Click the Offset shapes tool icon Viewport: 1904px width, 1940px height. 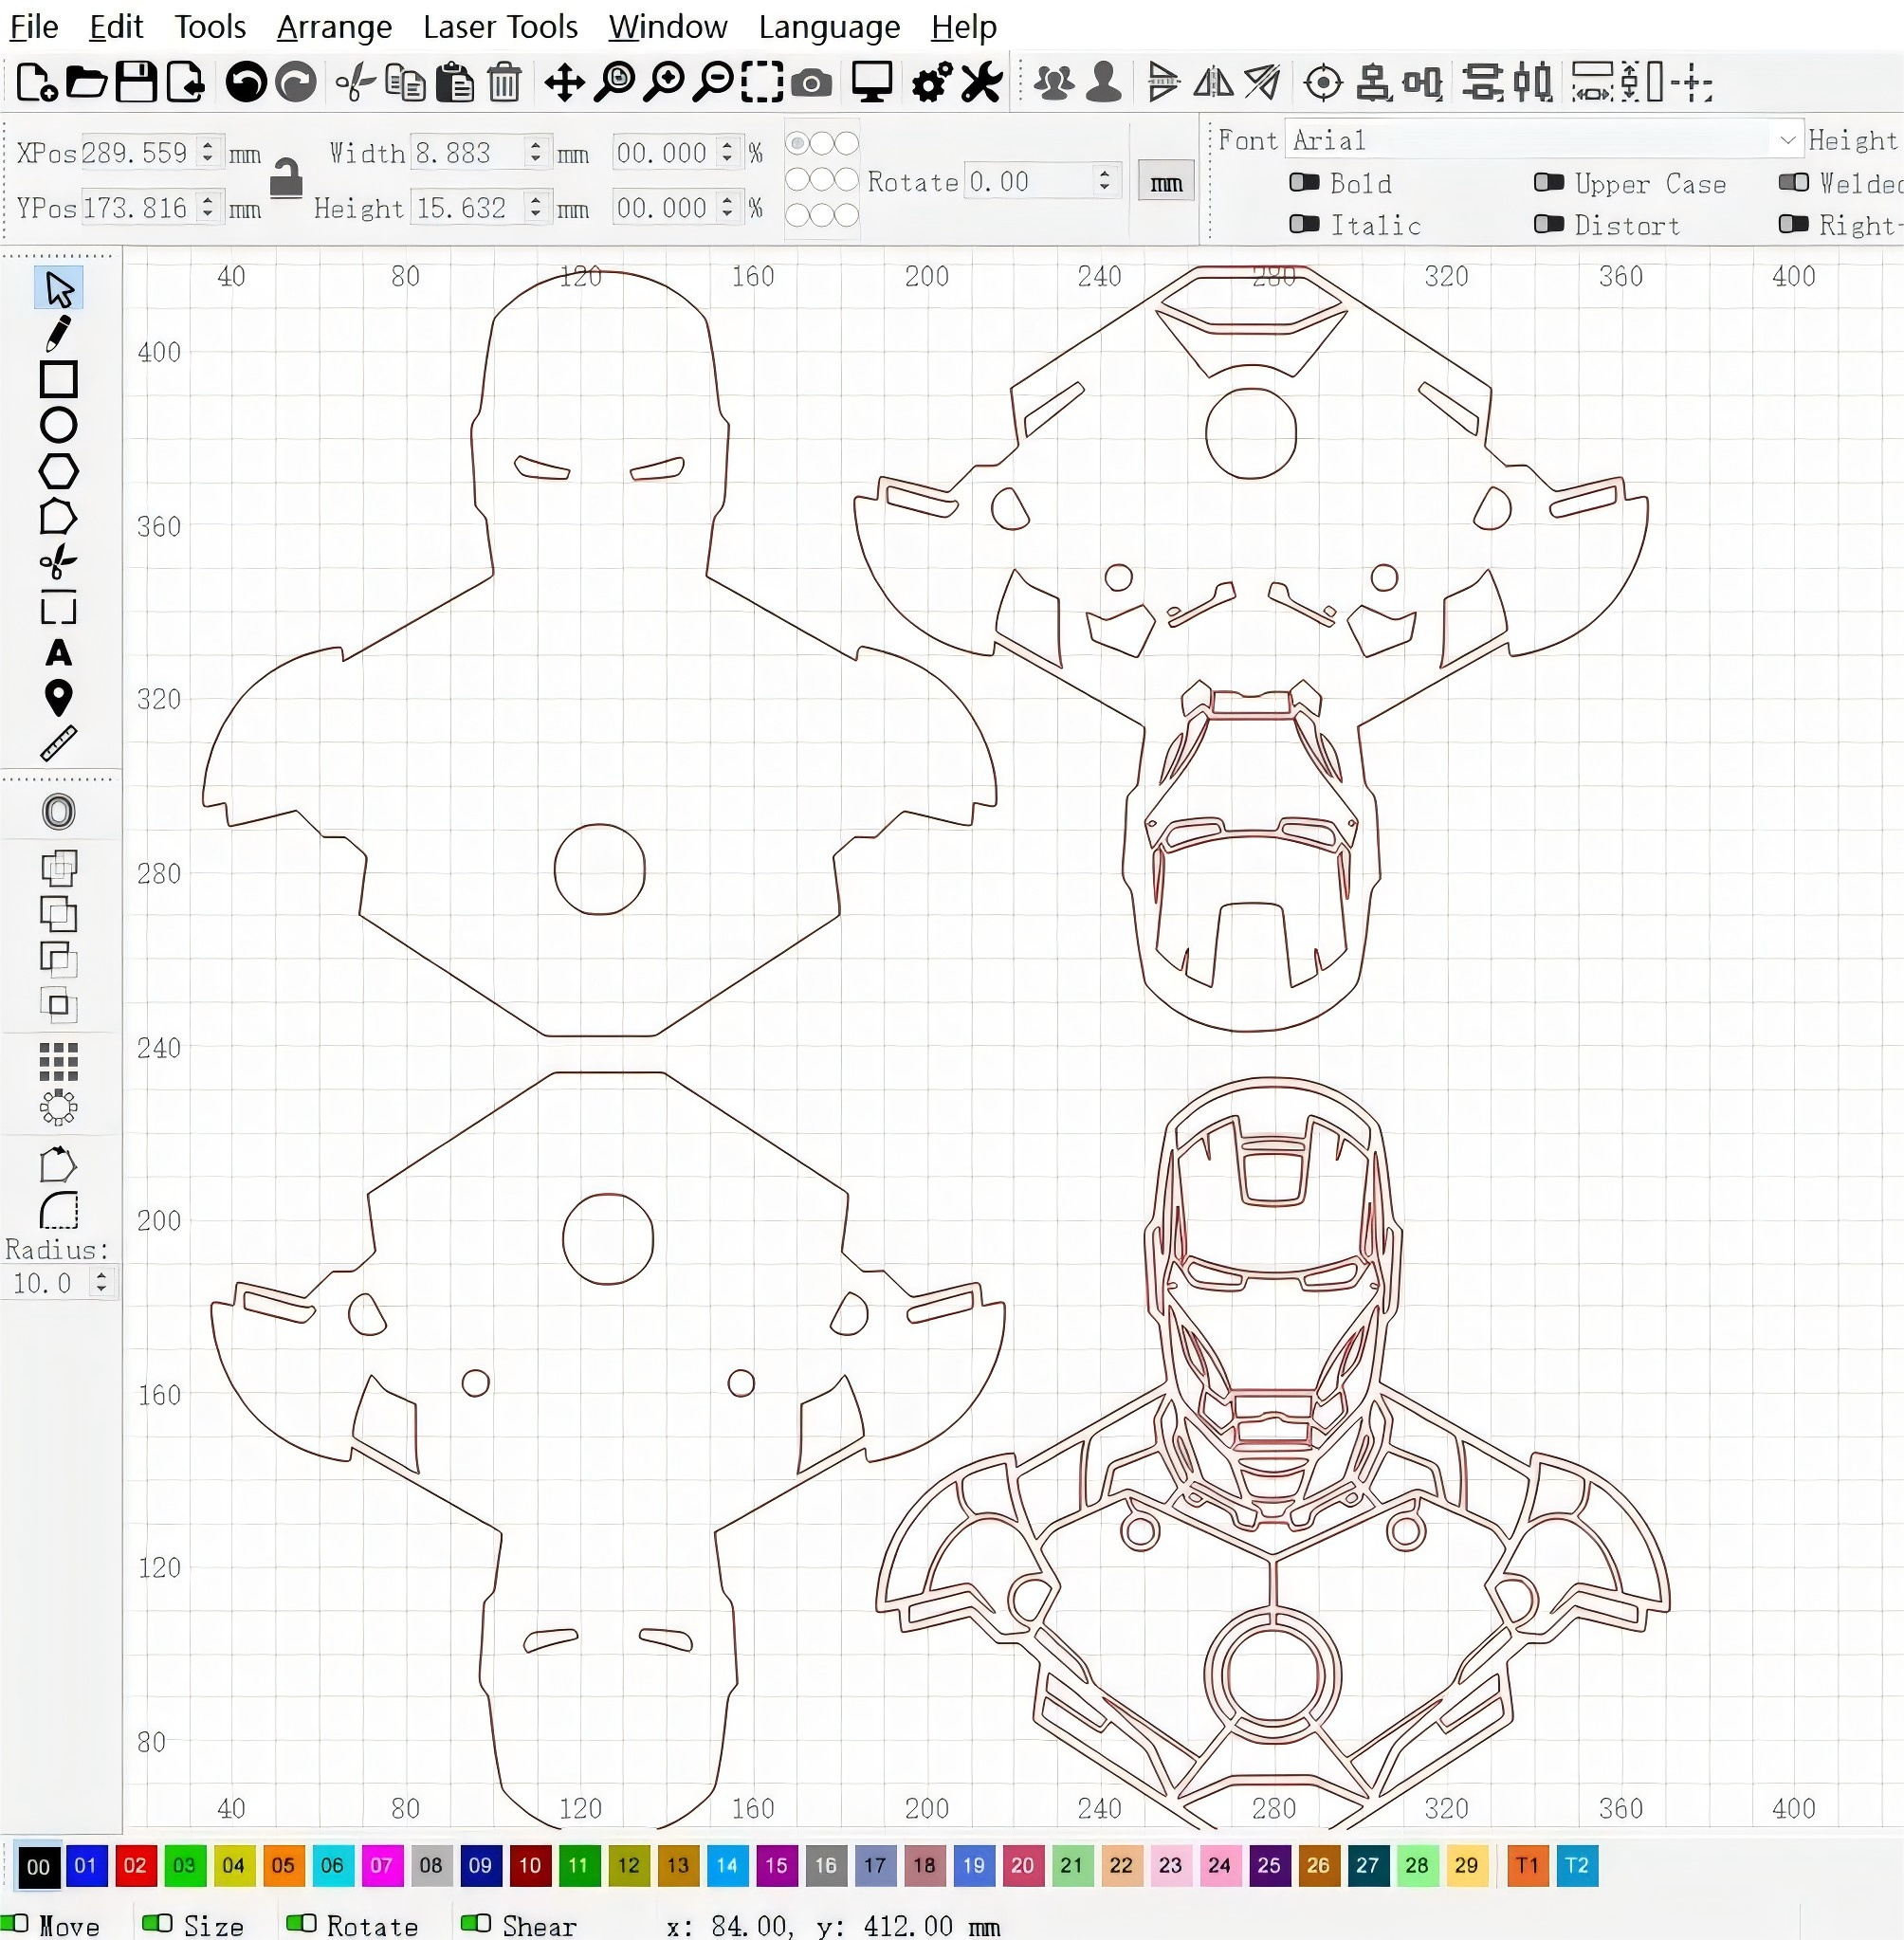(x=58, y=811)
